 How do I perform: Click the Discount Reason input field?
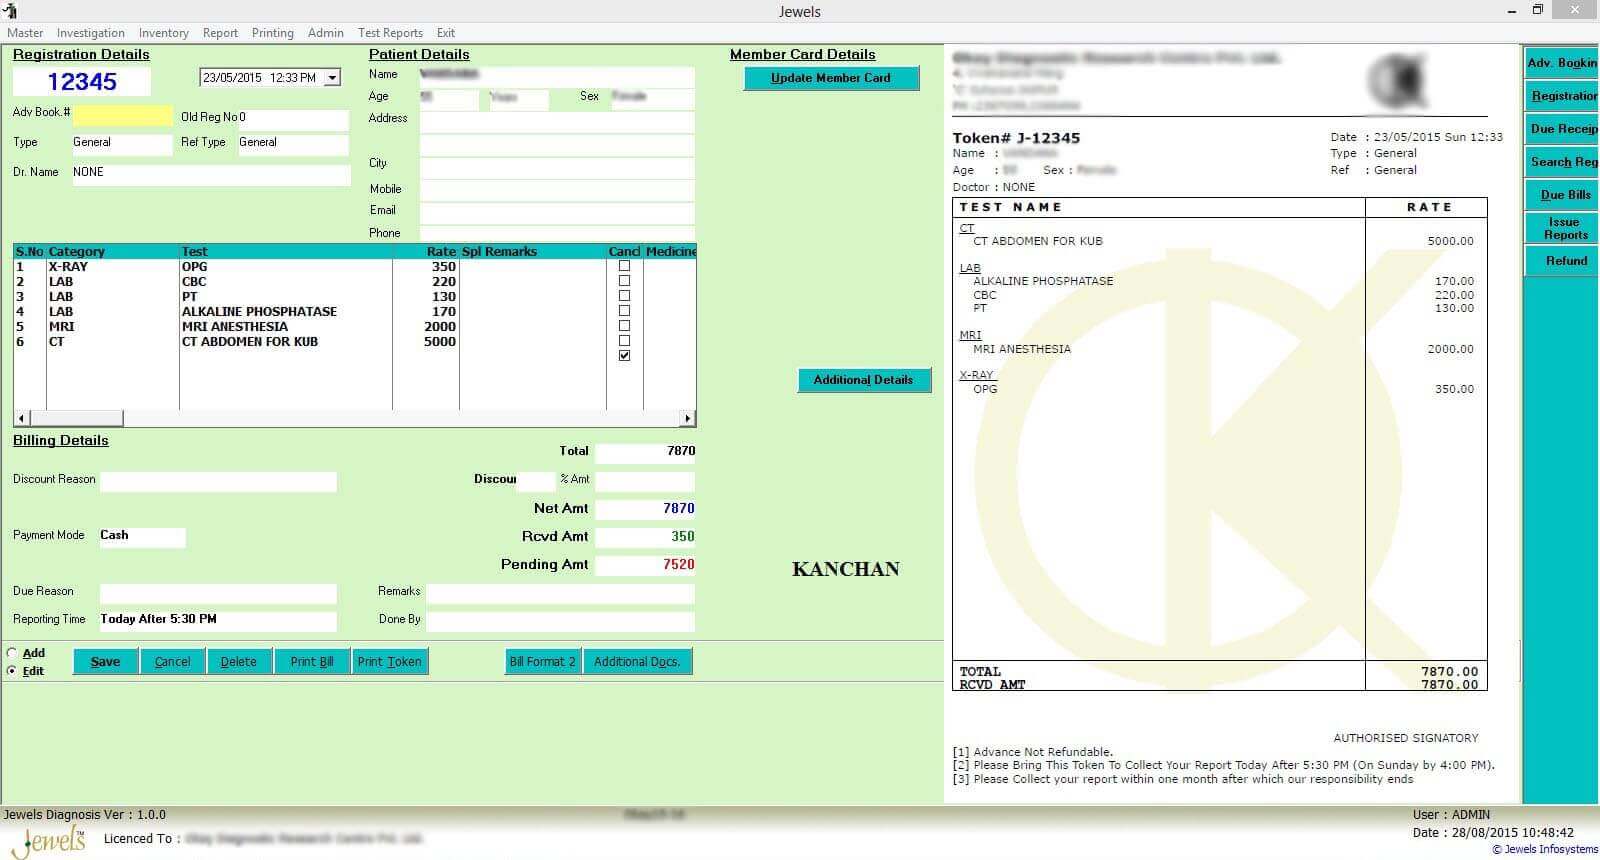coord(218,482)
